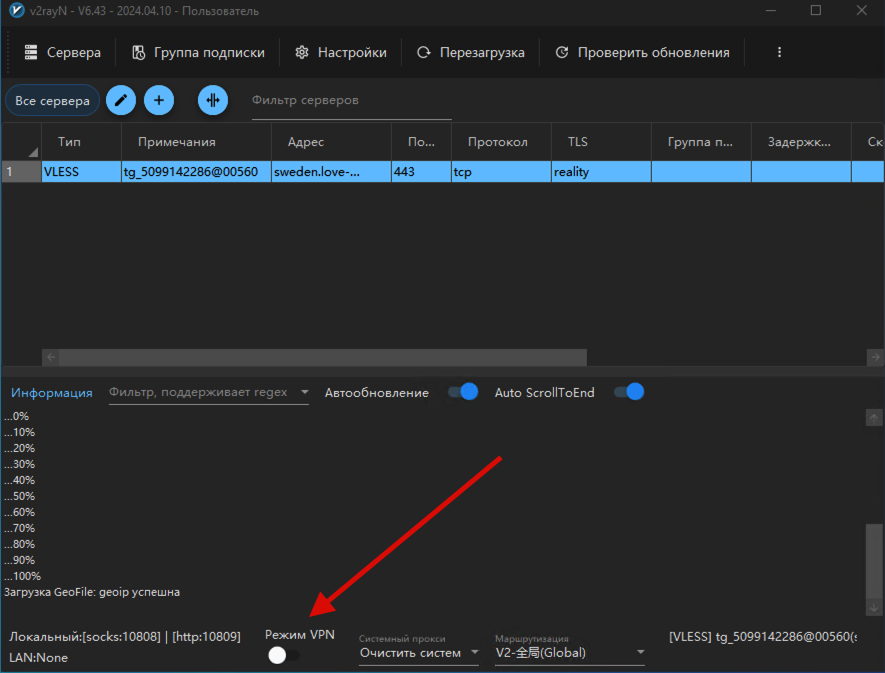Click the pencil edit group button
The image size is (885, 673).
[x=121, y=100]
